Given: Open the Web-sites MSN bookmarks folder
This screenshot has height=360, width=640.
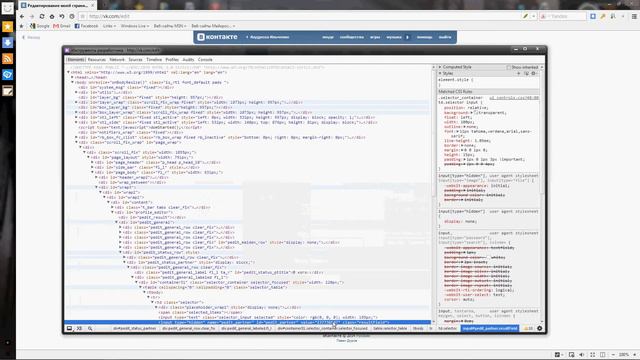Looking at the screenshot, I should pos(170,26).
